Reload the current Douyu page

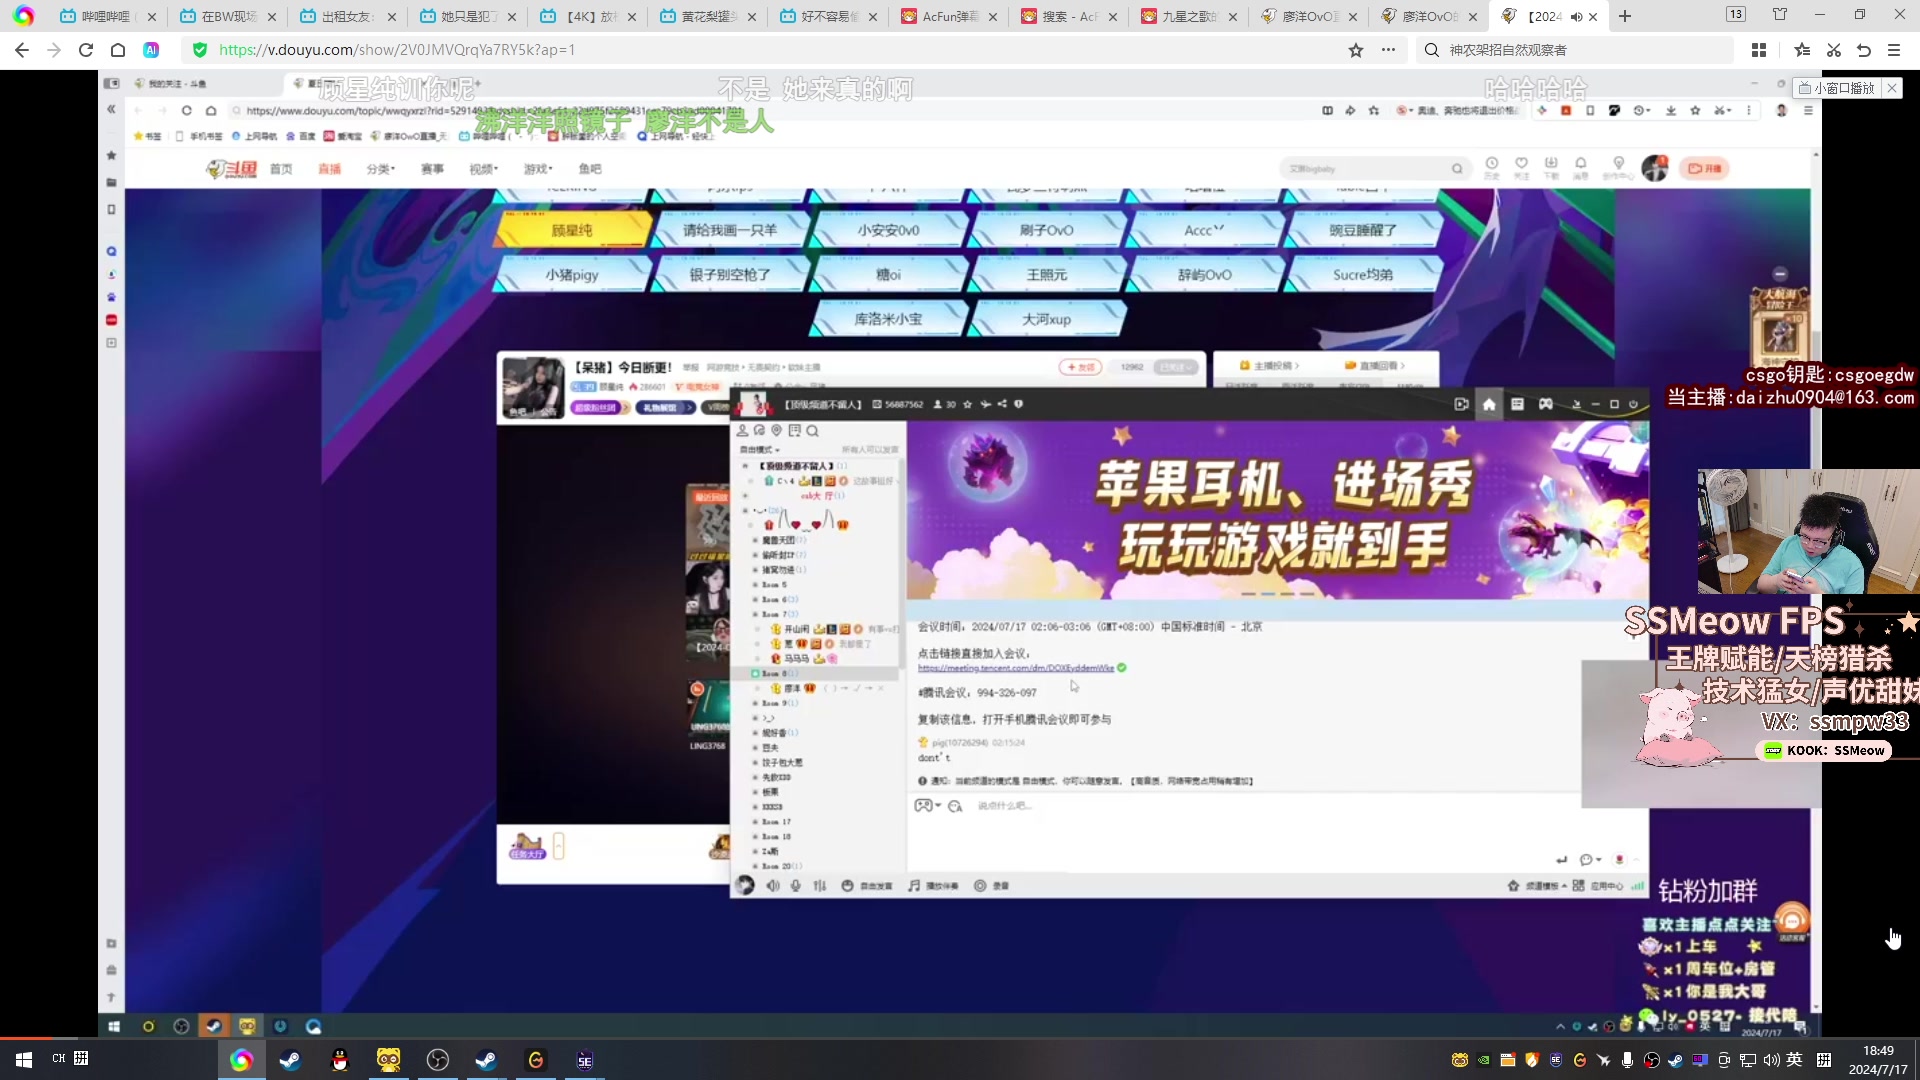[x=86, y=50]
